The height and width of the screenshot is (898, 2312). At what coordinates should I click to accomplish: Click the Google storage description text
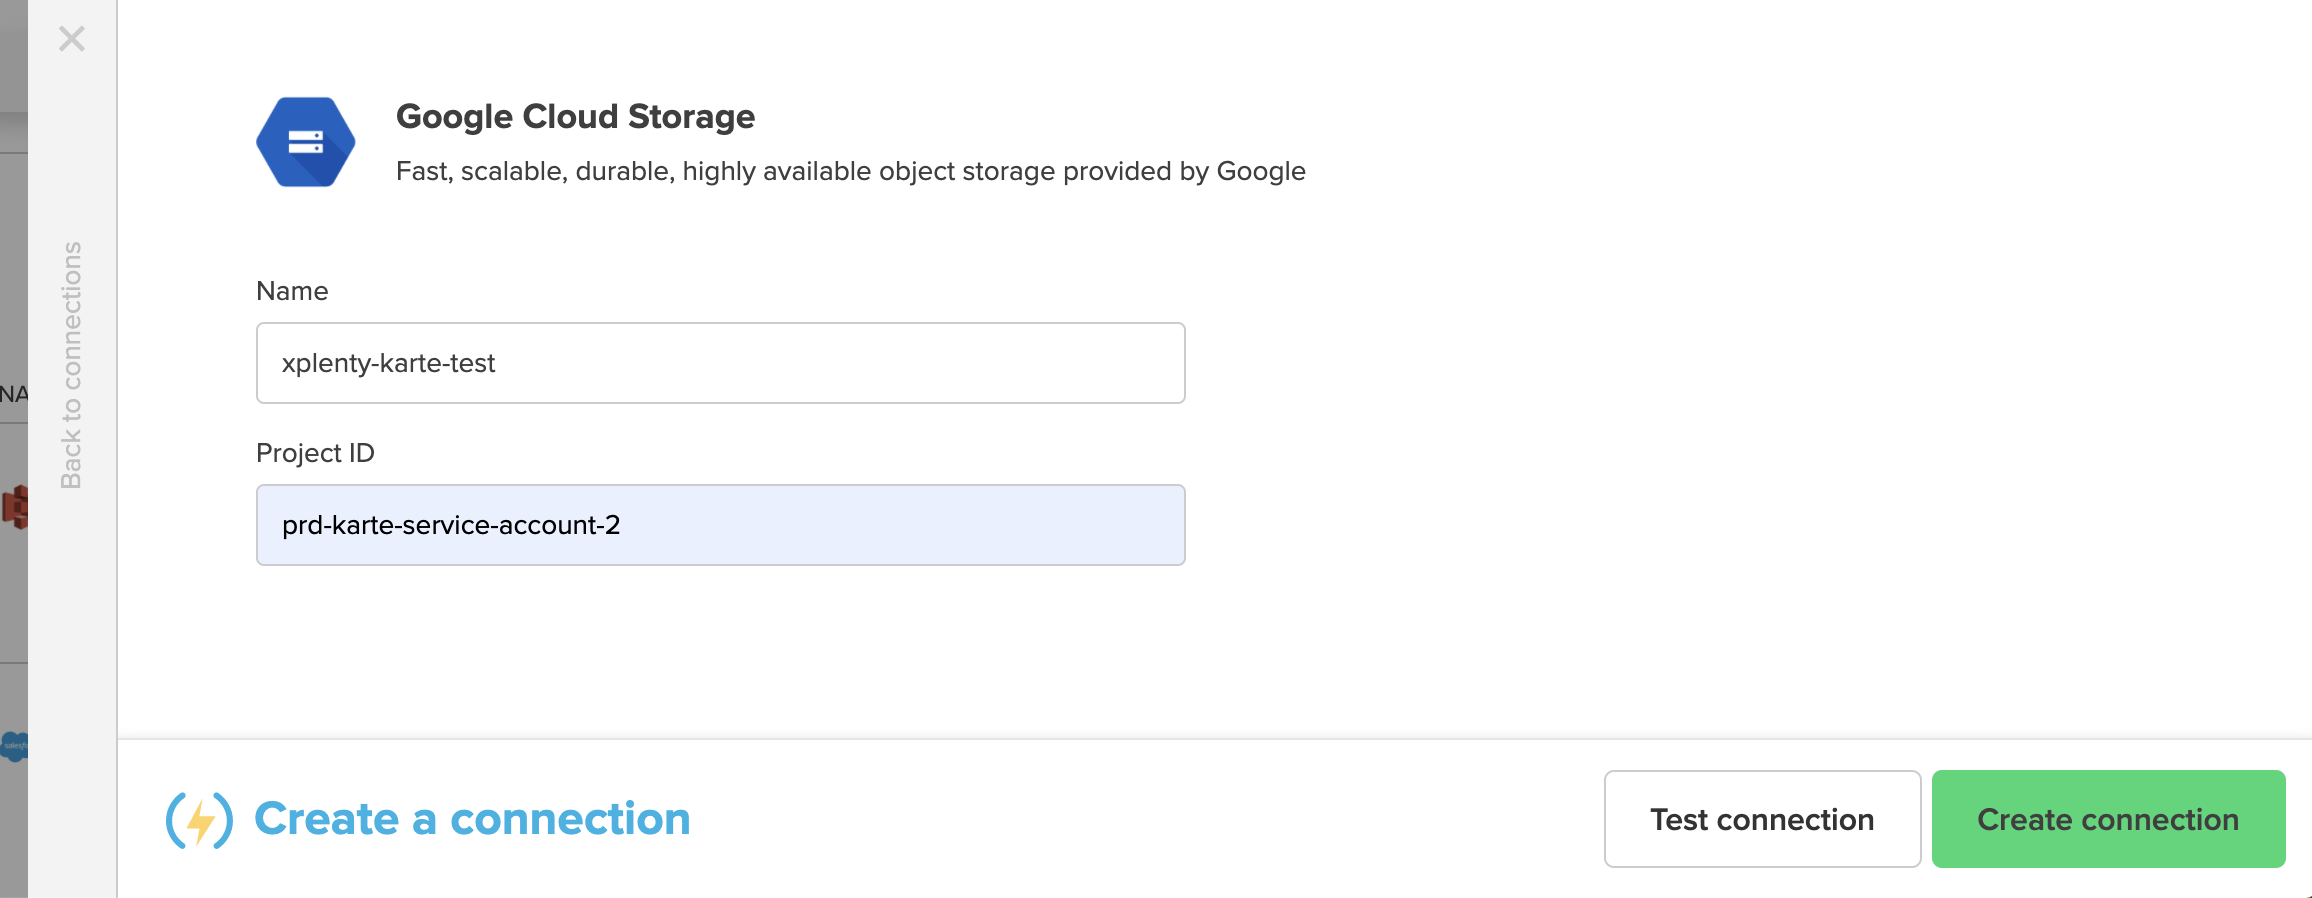[x=850, y=171]
